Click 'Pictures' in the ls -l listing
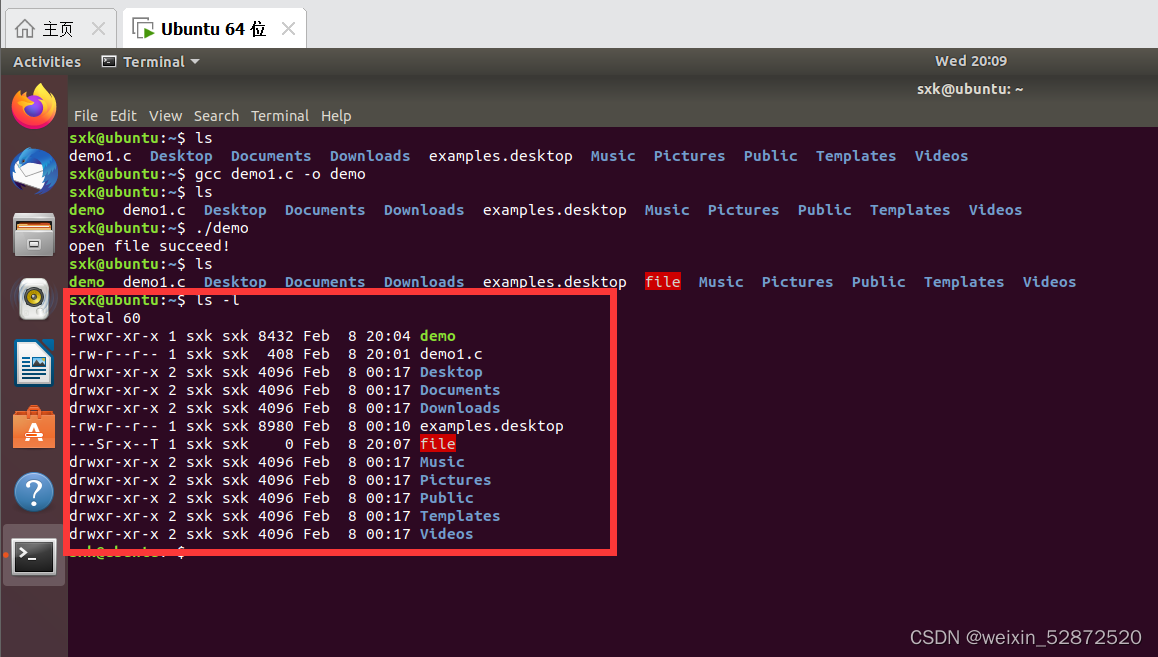The image size is (1158, 657). pos(456,480)
